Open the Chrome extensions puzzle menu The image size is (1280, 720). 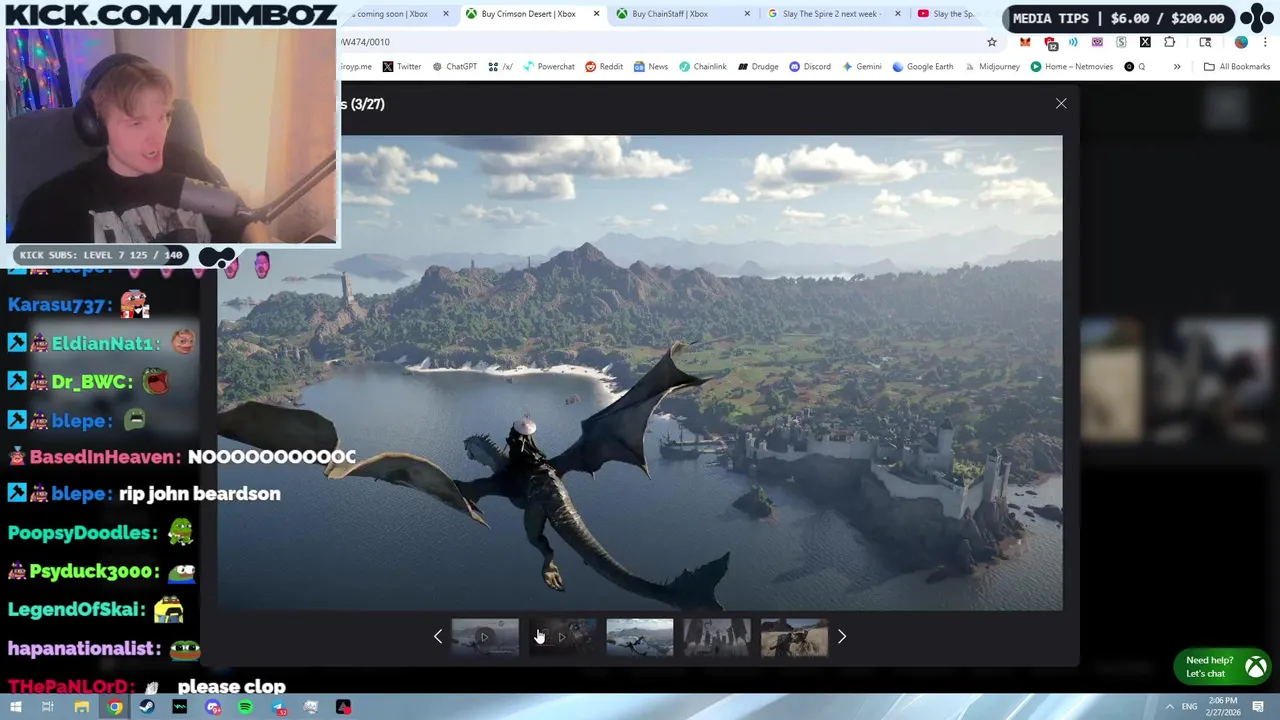click(x=1169, y=42)
